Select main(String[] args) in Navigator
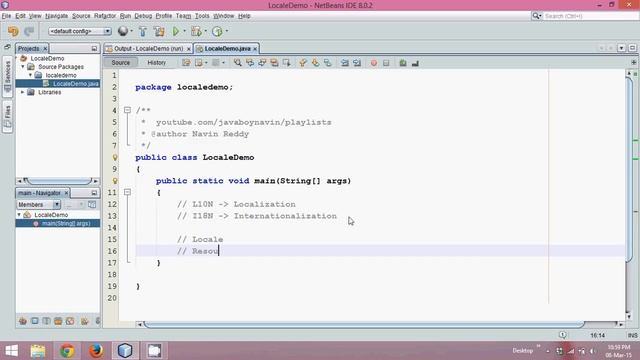This screenshot has height=360, width=640. click(65, 223)
